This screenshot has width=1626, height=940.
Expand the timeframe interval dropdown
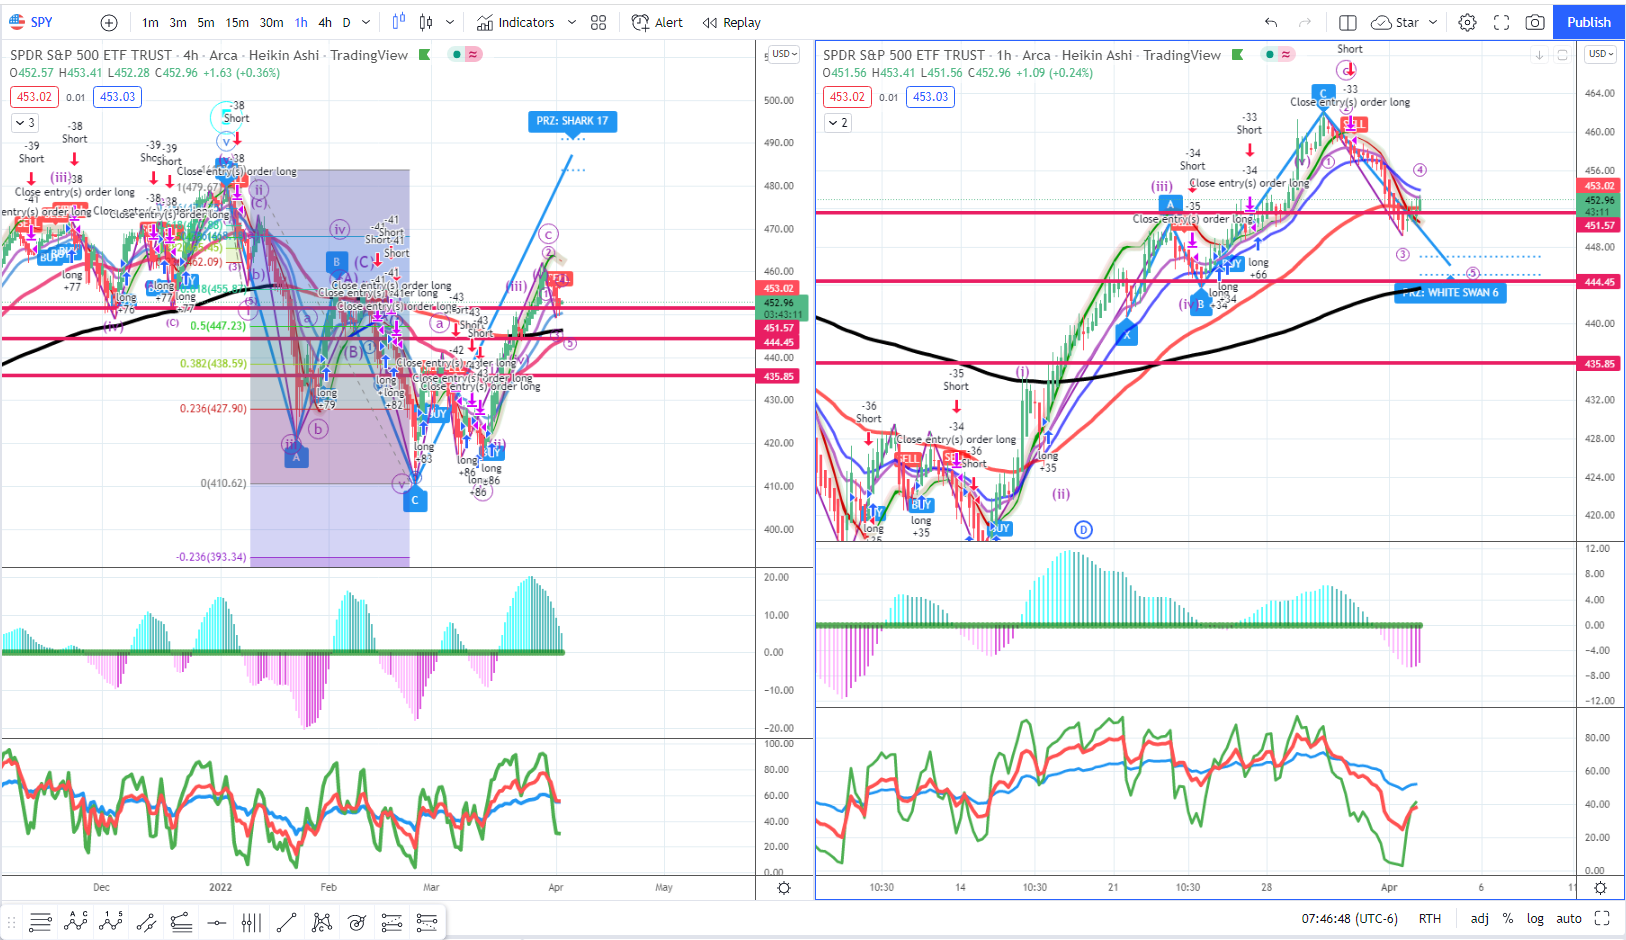(366, 22)
